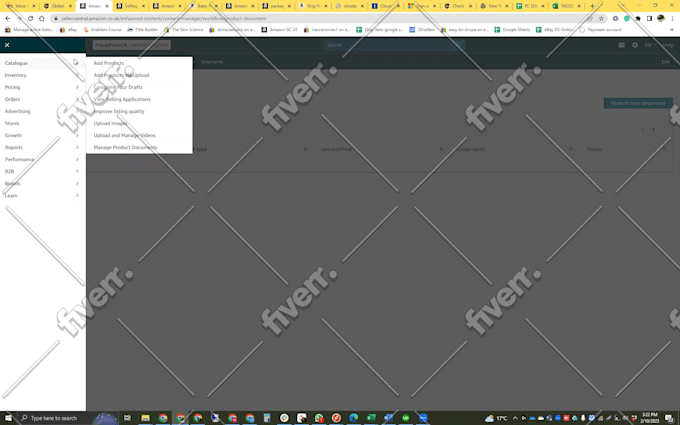Screen dimensions: 680x425
Task: Open the Pets&PawsUK account switcher
Action: (131, 45)
